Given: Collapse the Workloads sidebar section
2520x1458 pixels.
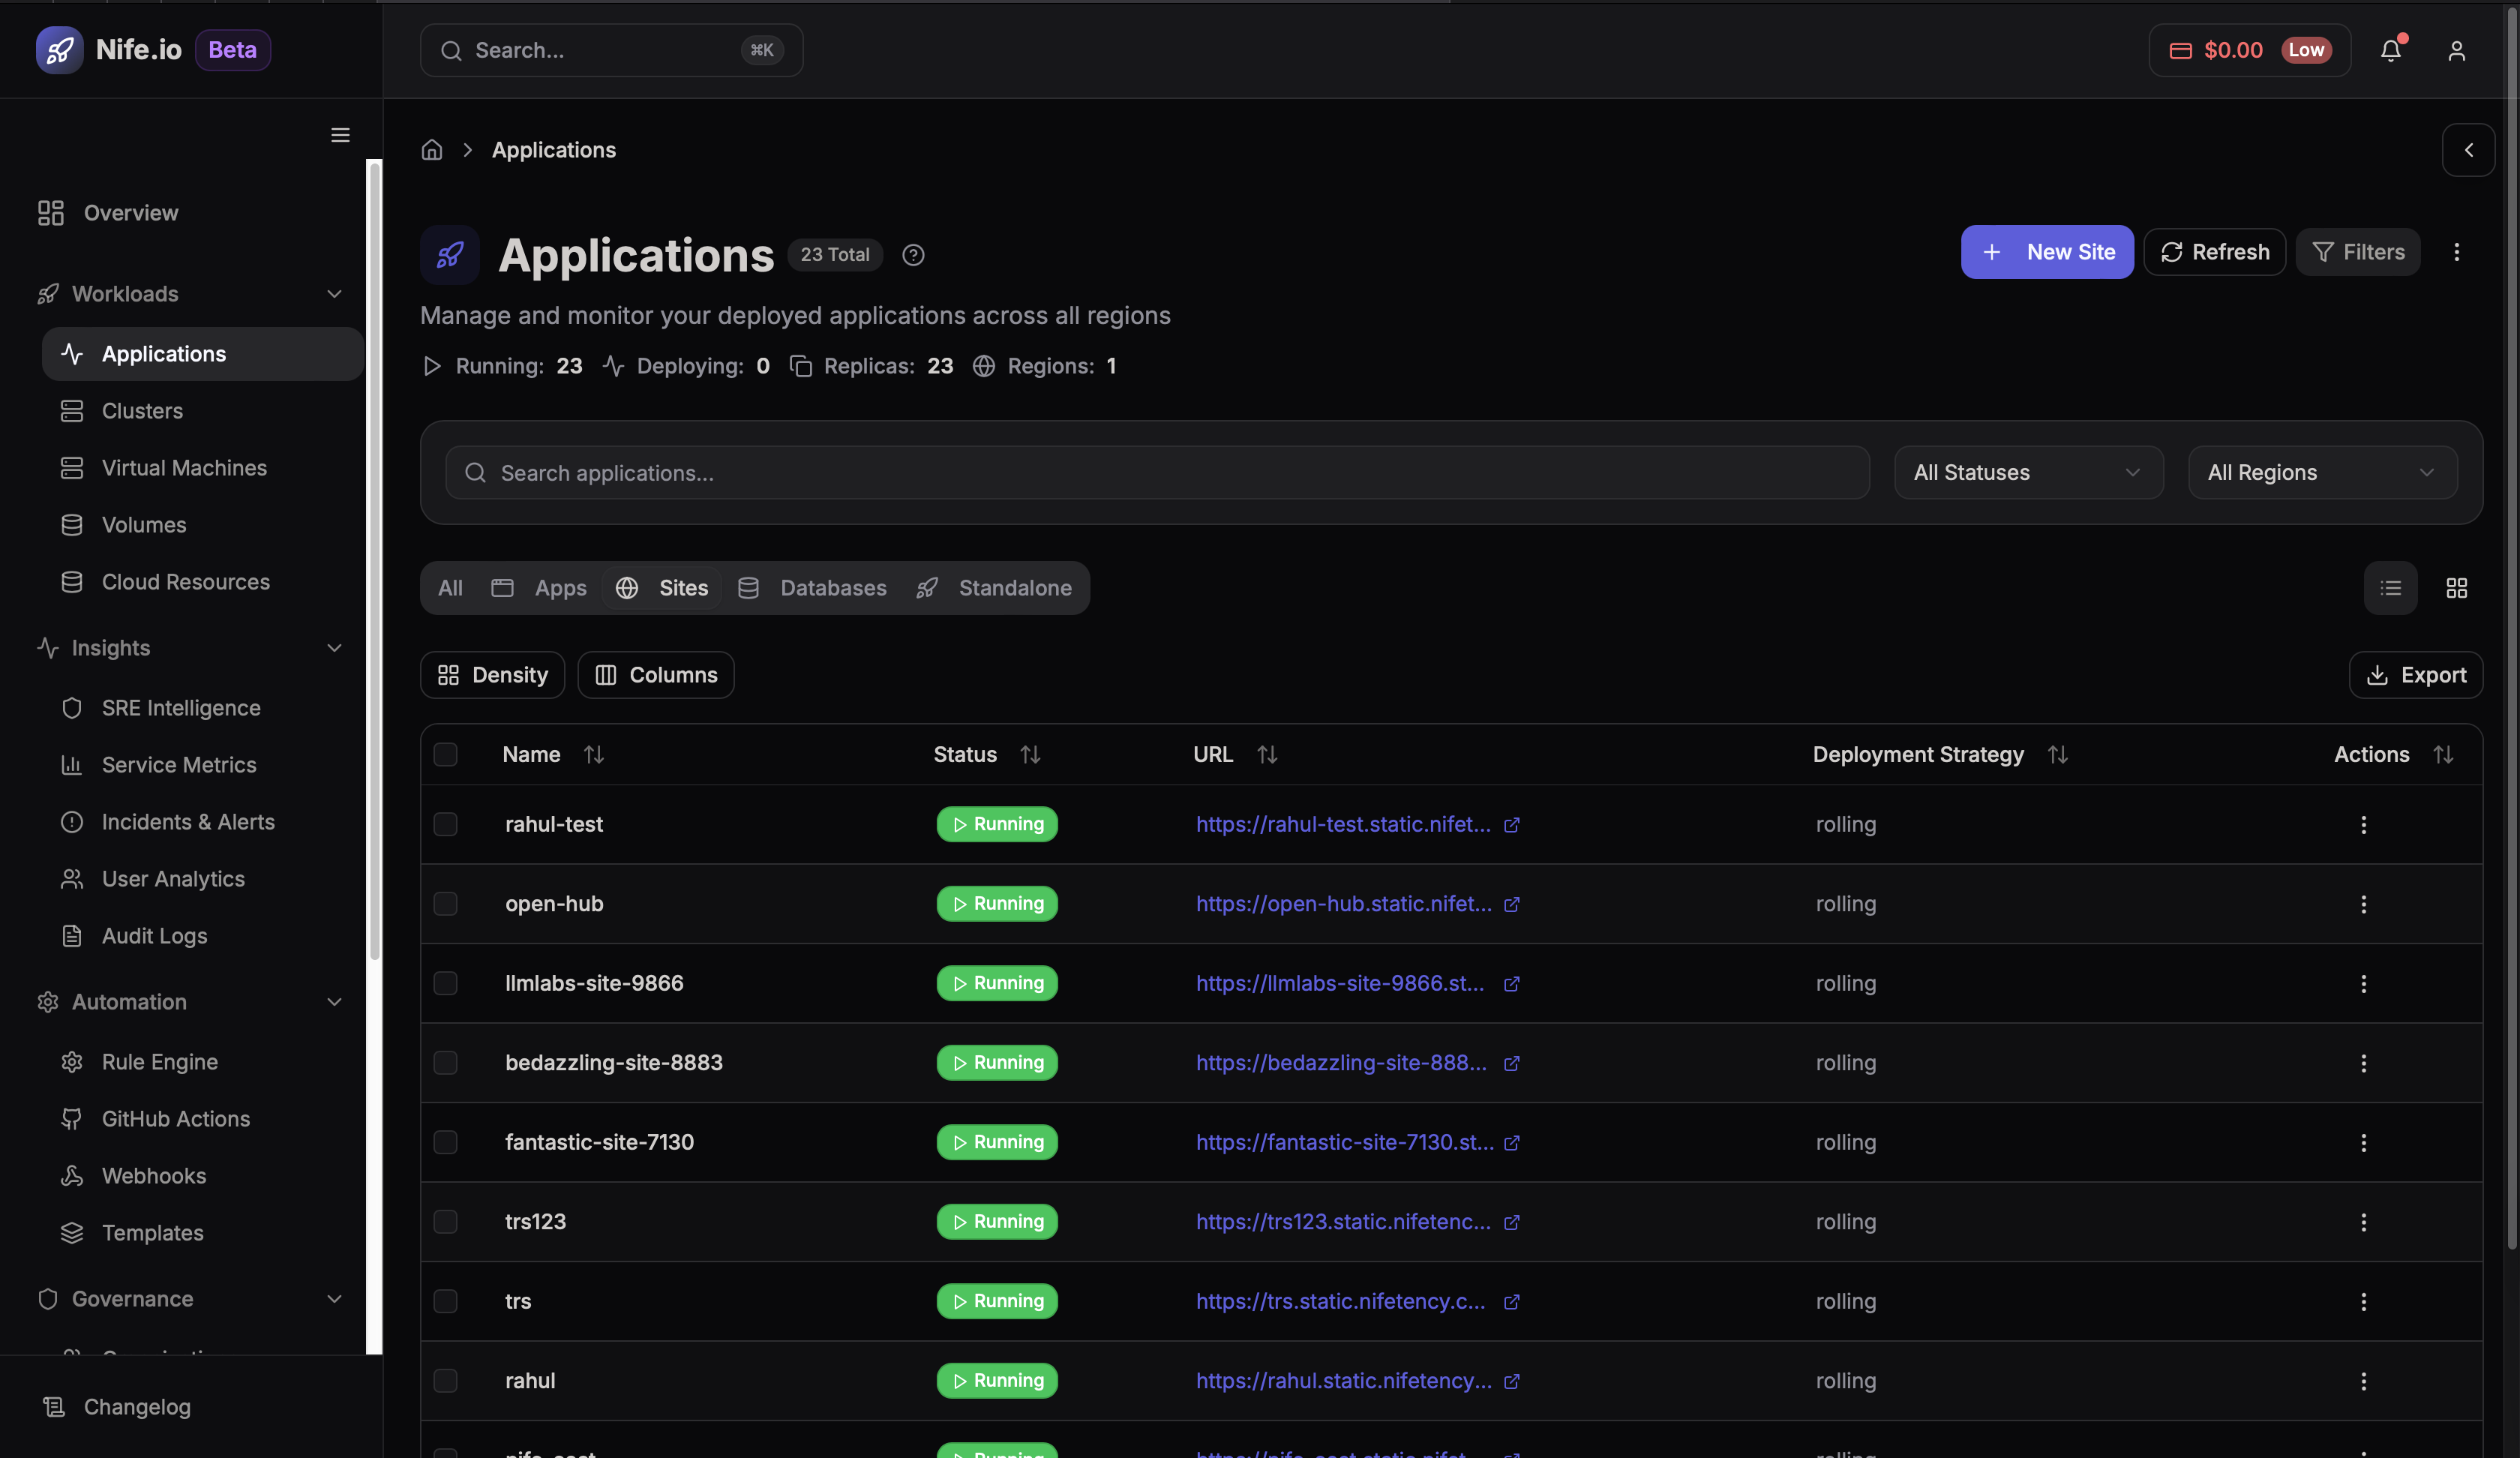Looking at the screenshot, I should (x=334, y=294).
